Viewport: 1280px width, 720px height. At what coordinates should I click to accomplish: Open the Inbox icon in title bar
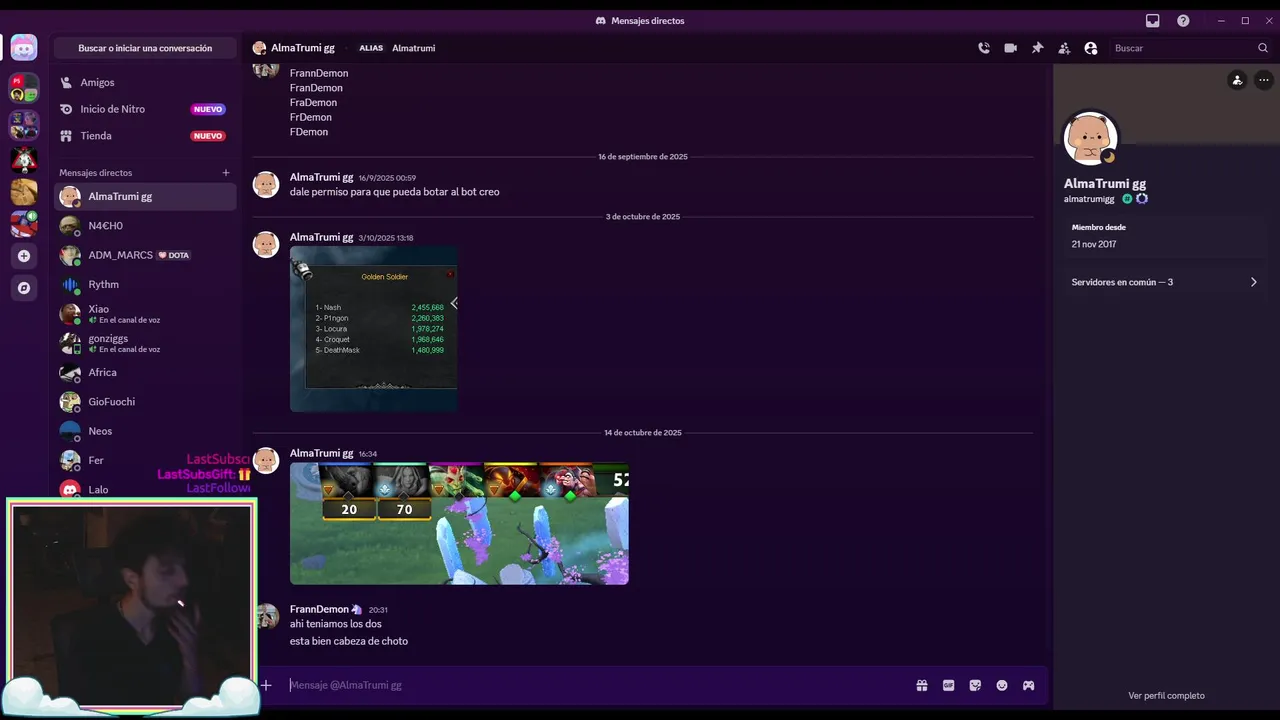click(x=1152, y=20)
